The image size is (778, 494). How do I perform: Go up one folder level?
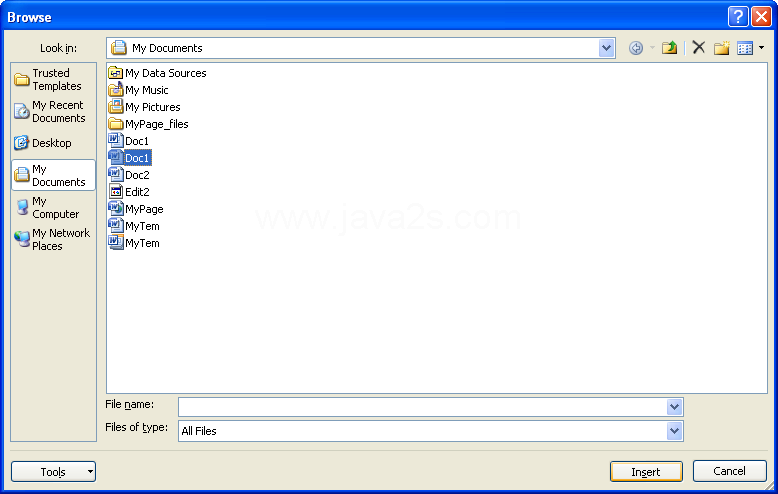coord(669,48)
